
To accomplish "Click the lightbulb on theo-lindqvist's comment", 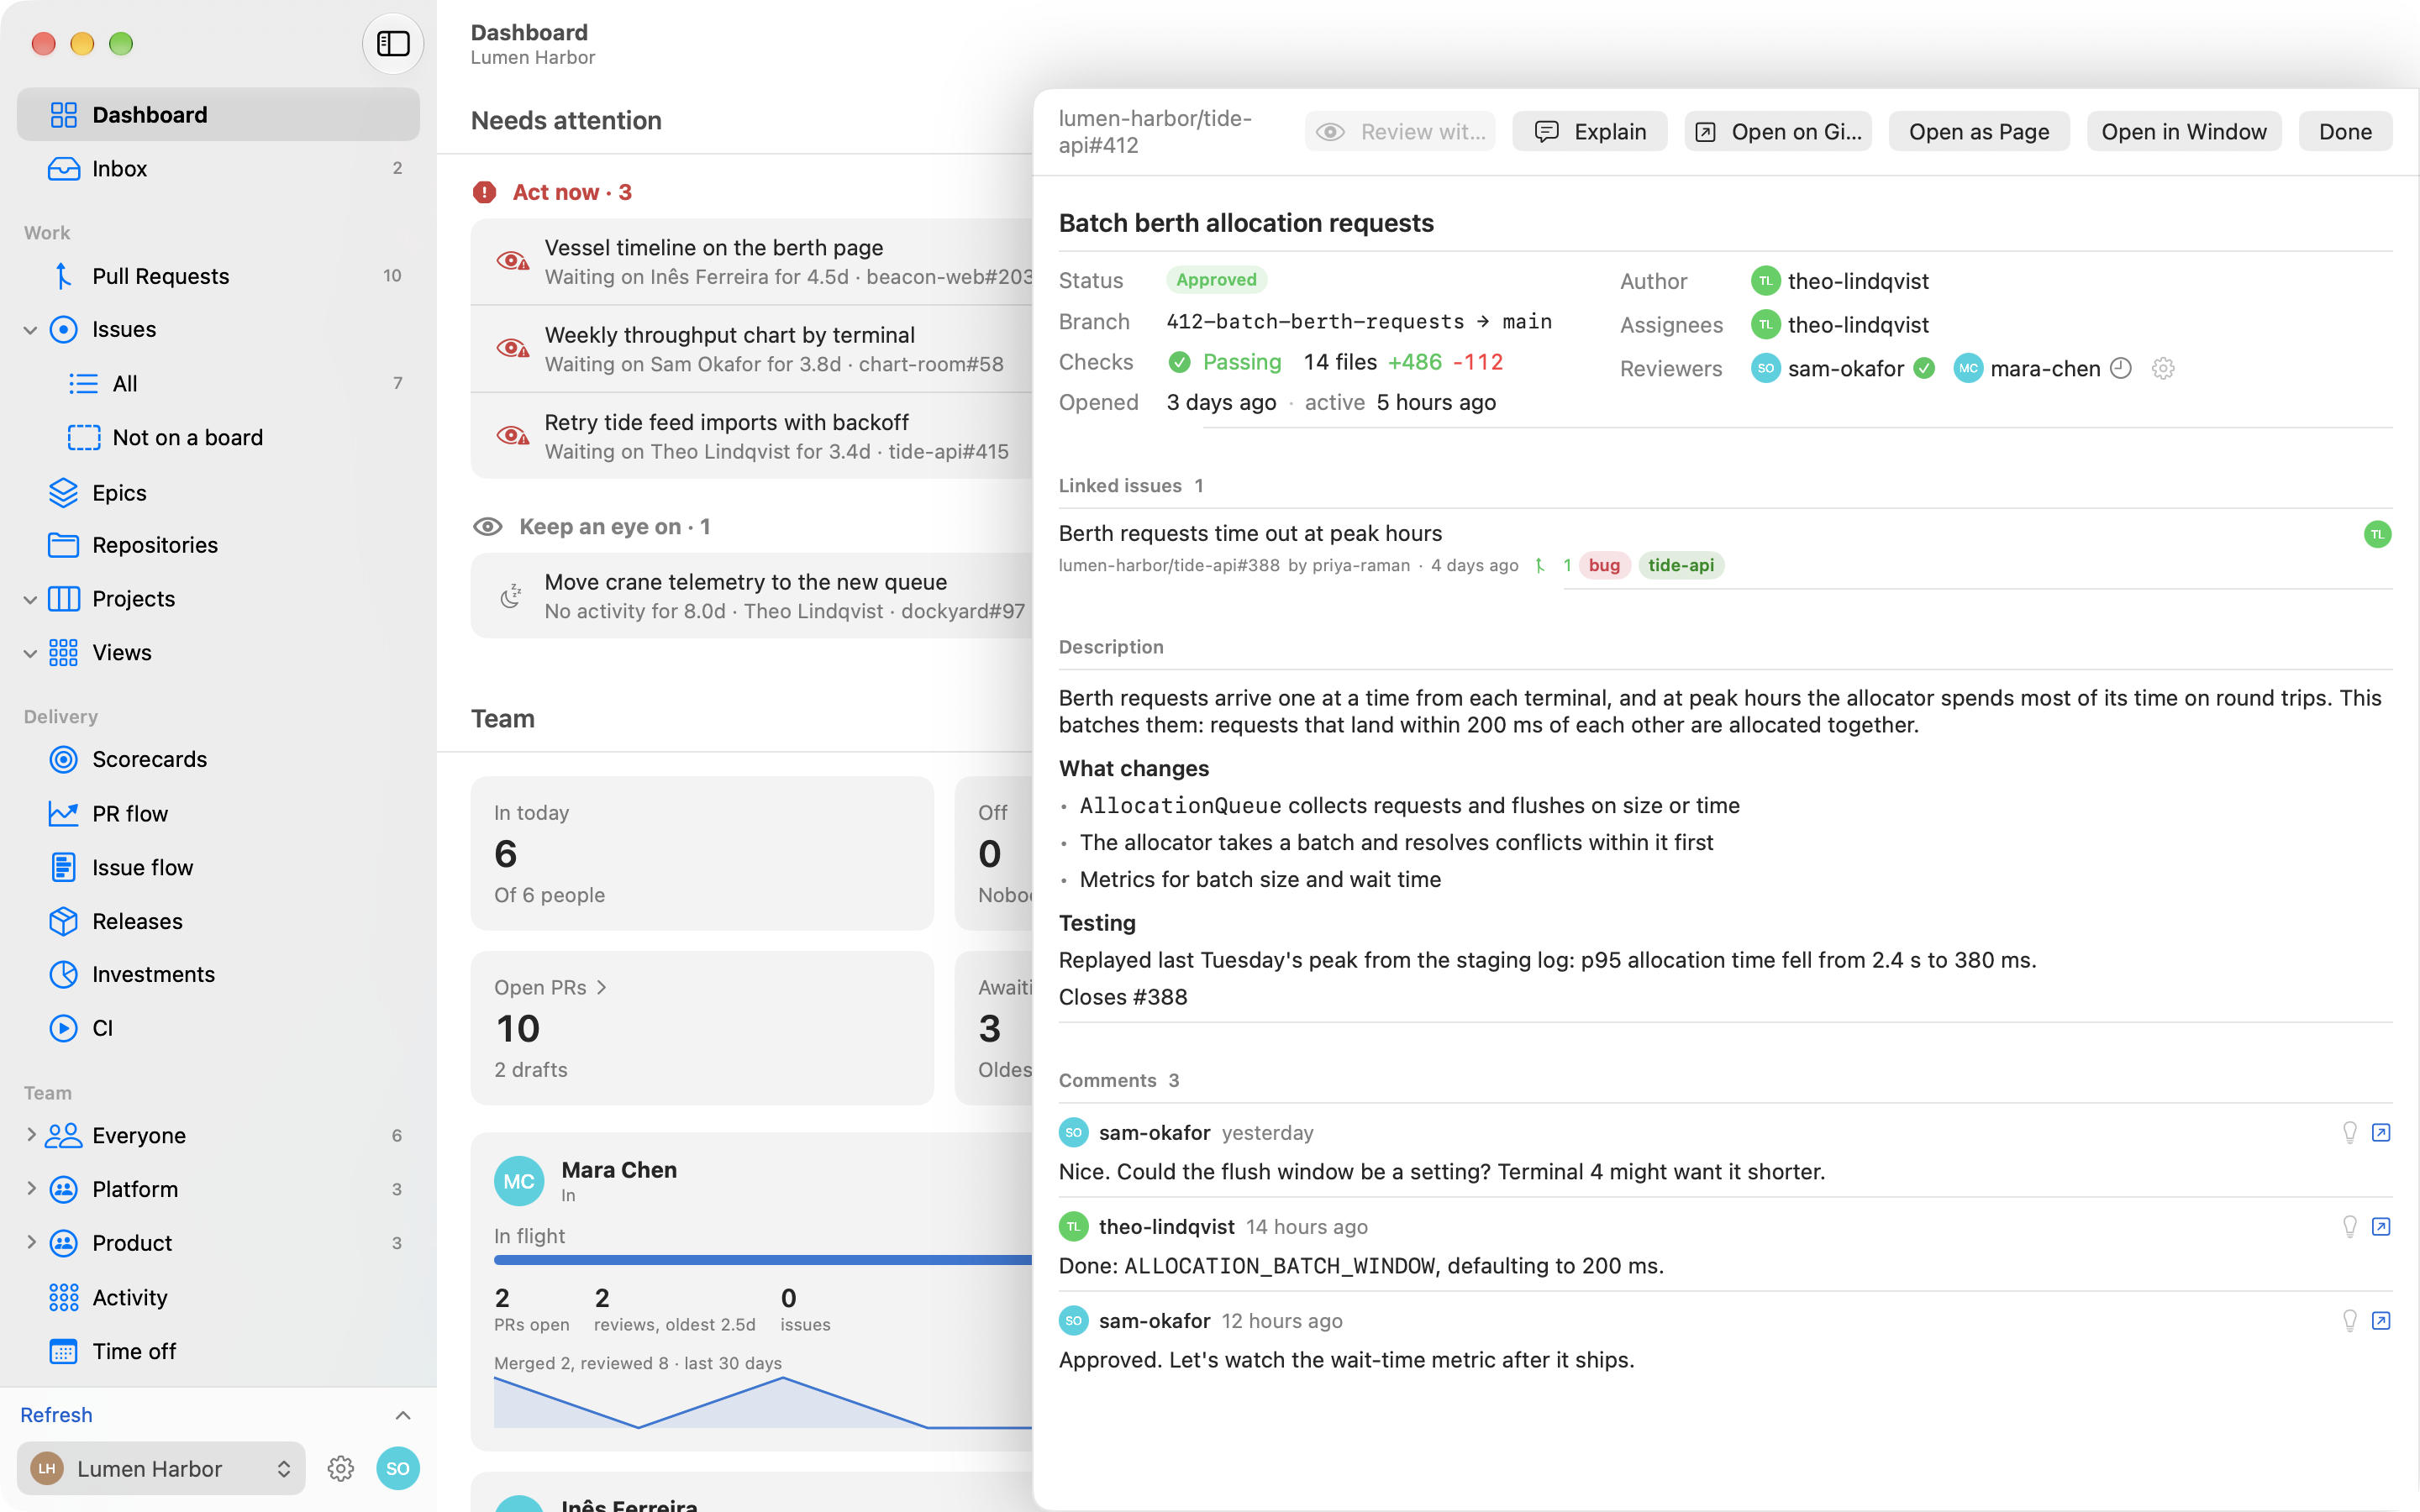I will click(2350, 1226).
